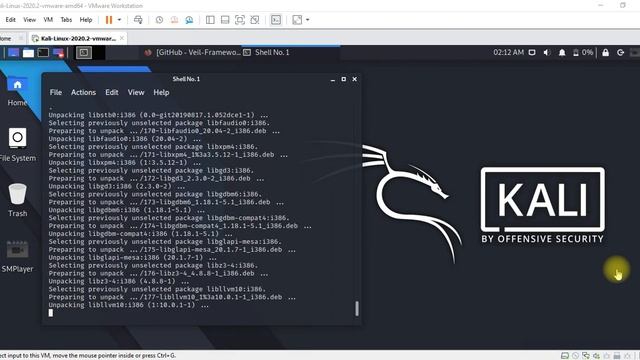Open the VMware Help menu
Screen dimensions: 640x360
[86, 20]
